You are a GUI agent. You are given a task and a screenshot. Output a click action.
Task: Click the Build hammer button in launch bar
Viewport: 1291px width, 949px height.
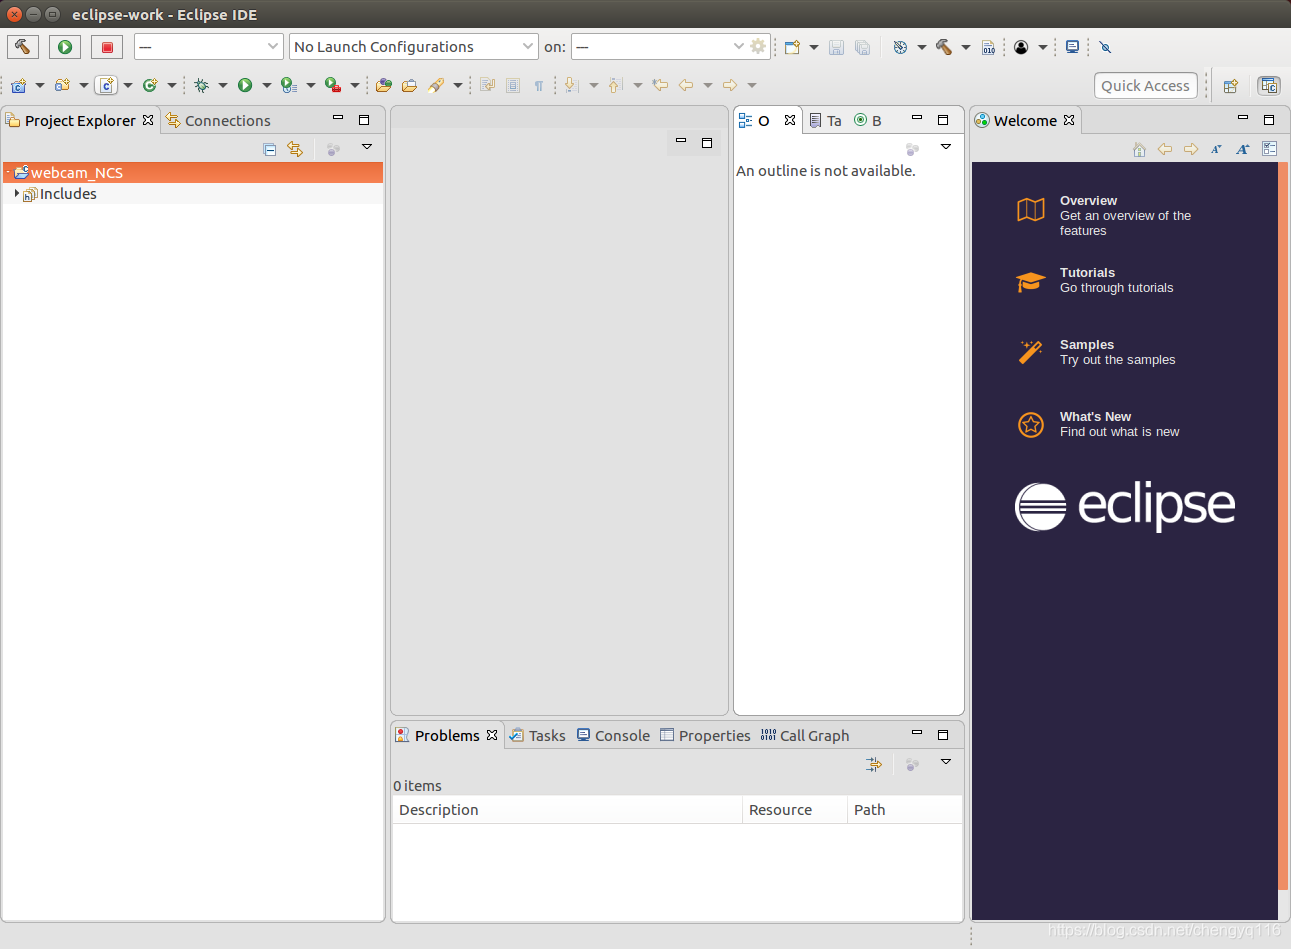click(x=22, y=46)
